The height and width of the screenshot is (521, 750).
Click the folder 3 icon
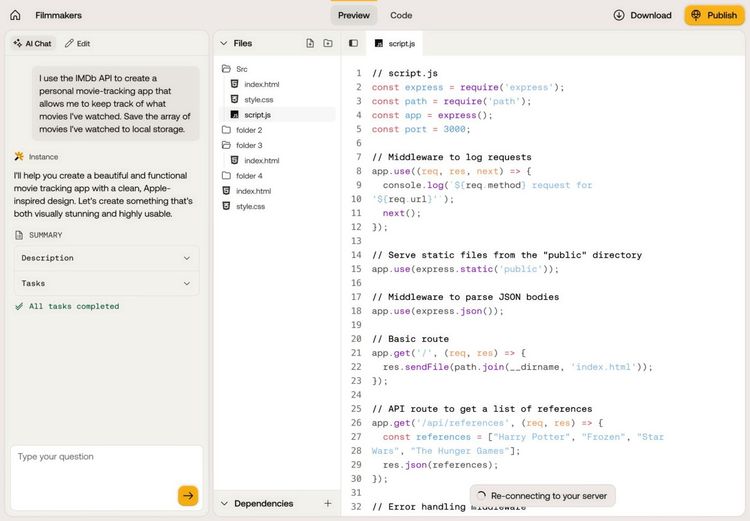[226, 145]
